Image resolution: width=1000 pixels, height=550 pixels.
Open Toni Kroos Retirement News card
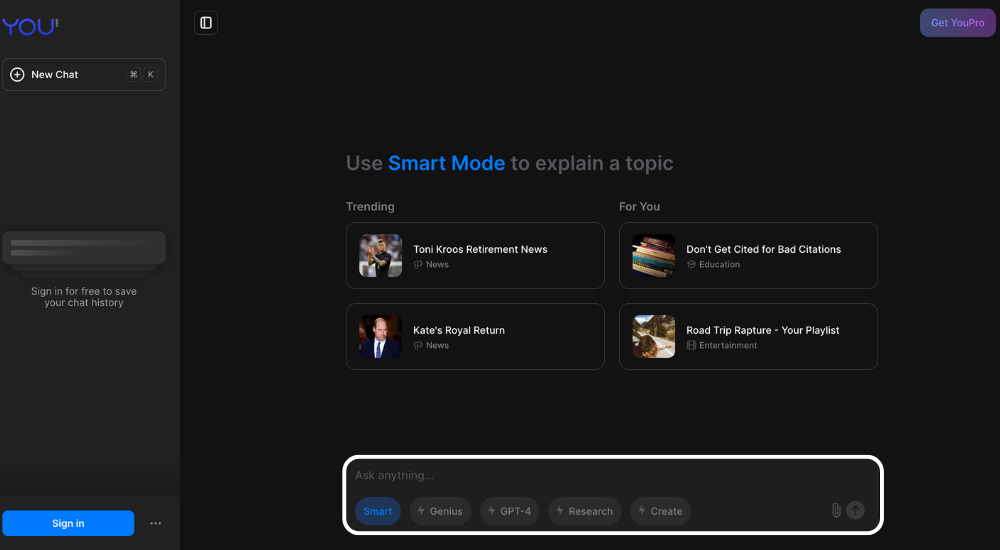[475, 255]
